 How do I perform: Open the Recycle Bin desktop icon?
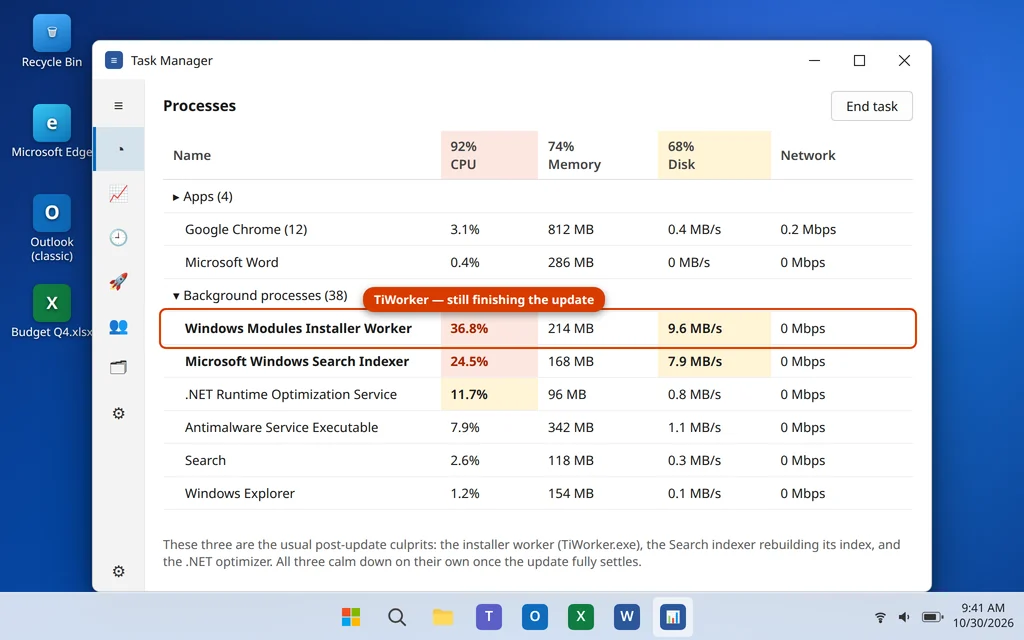pyautogui.click(x=52, y=41)
